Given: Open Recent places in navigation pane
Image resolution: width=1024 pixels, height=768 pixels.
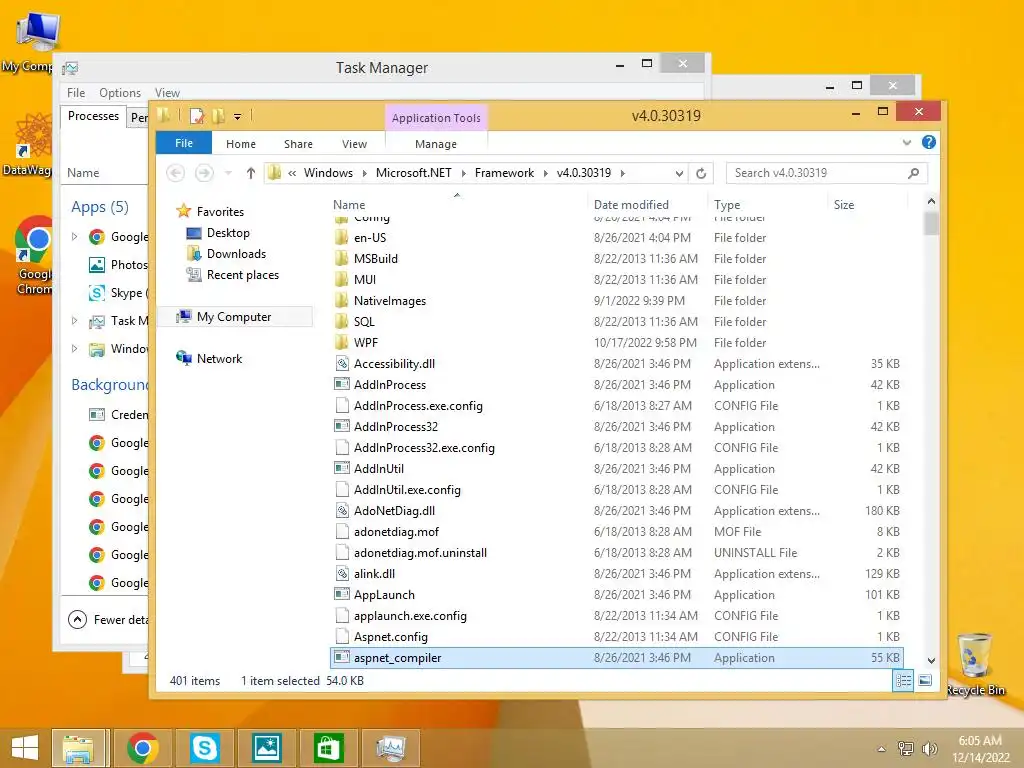Looking at the screenshot, I should (242, 275).
